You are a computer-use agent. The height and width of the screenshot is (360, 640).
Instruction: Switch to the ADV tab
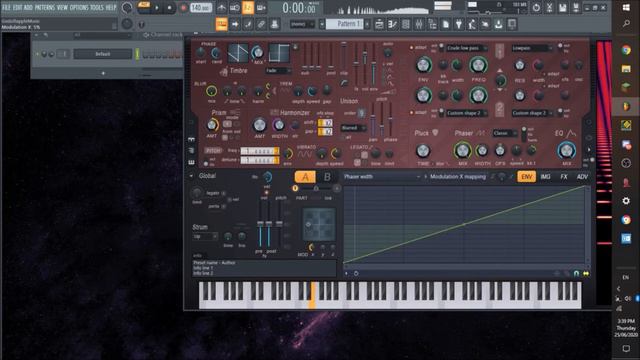click(582, 177)
